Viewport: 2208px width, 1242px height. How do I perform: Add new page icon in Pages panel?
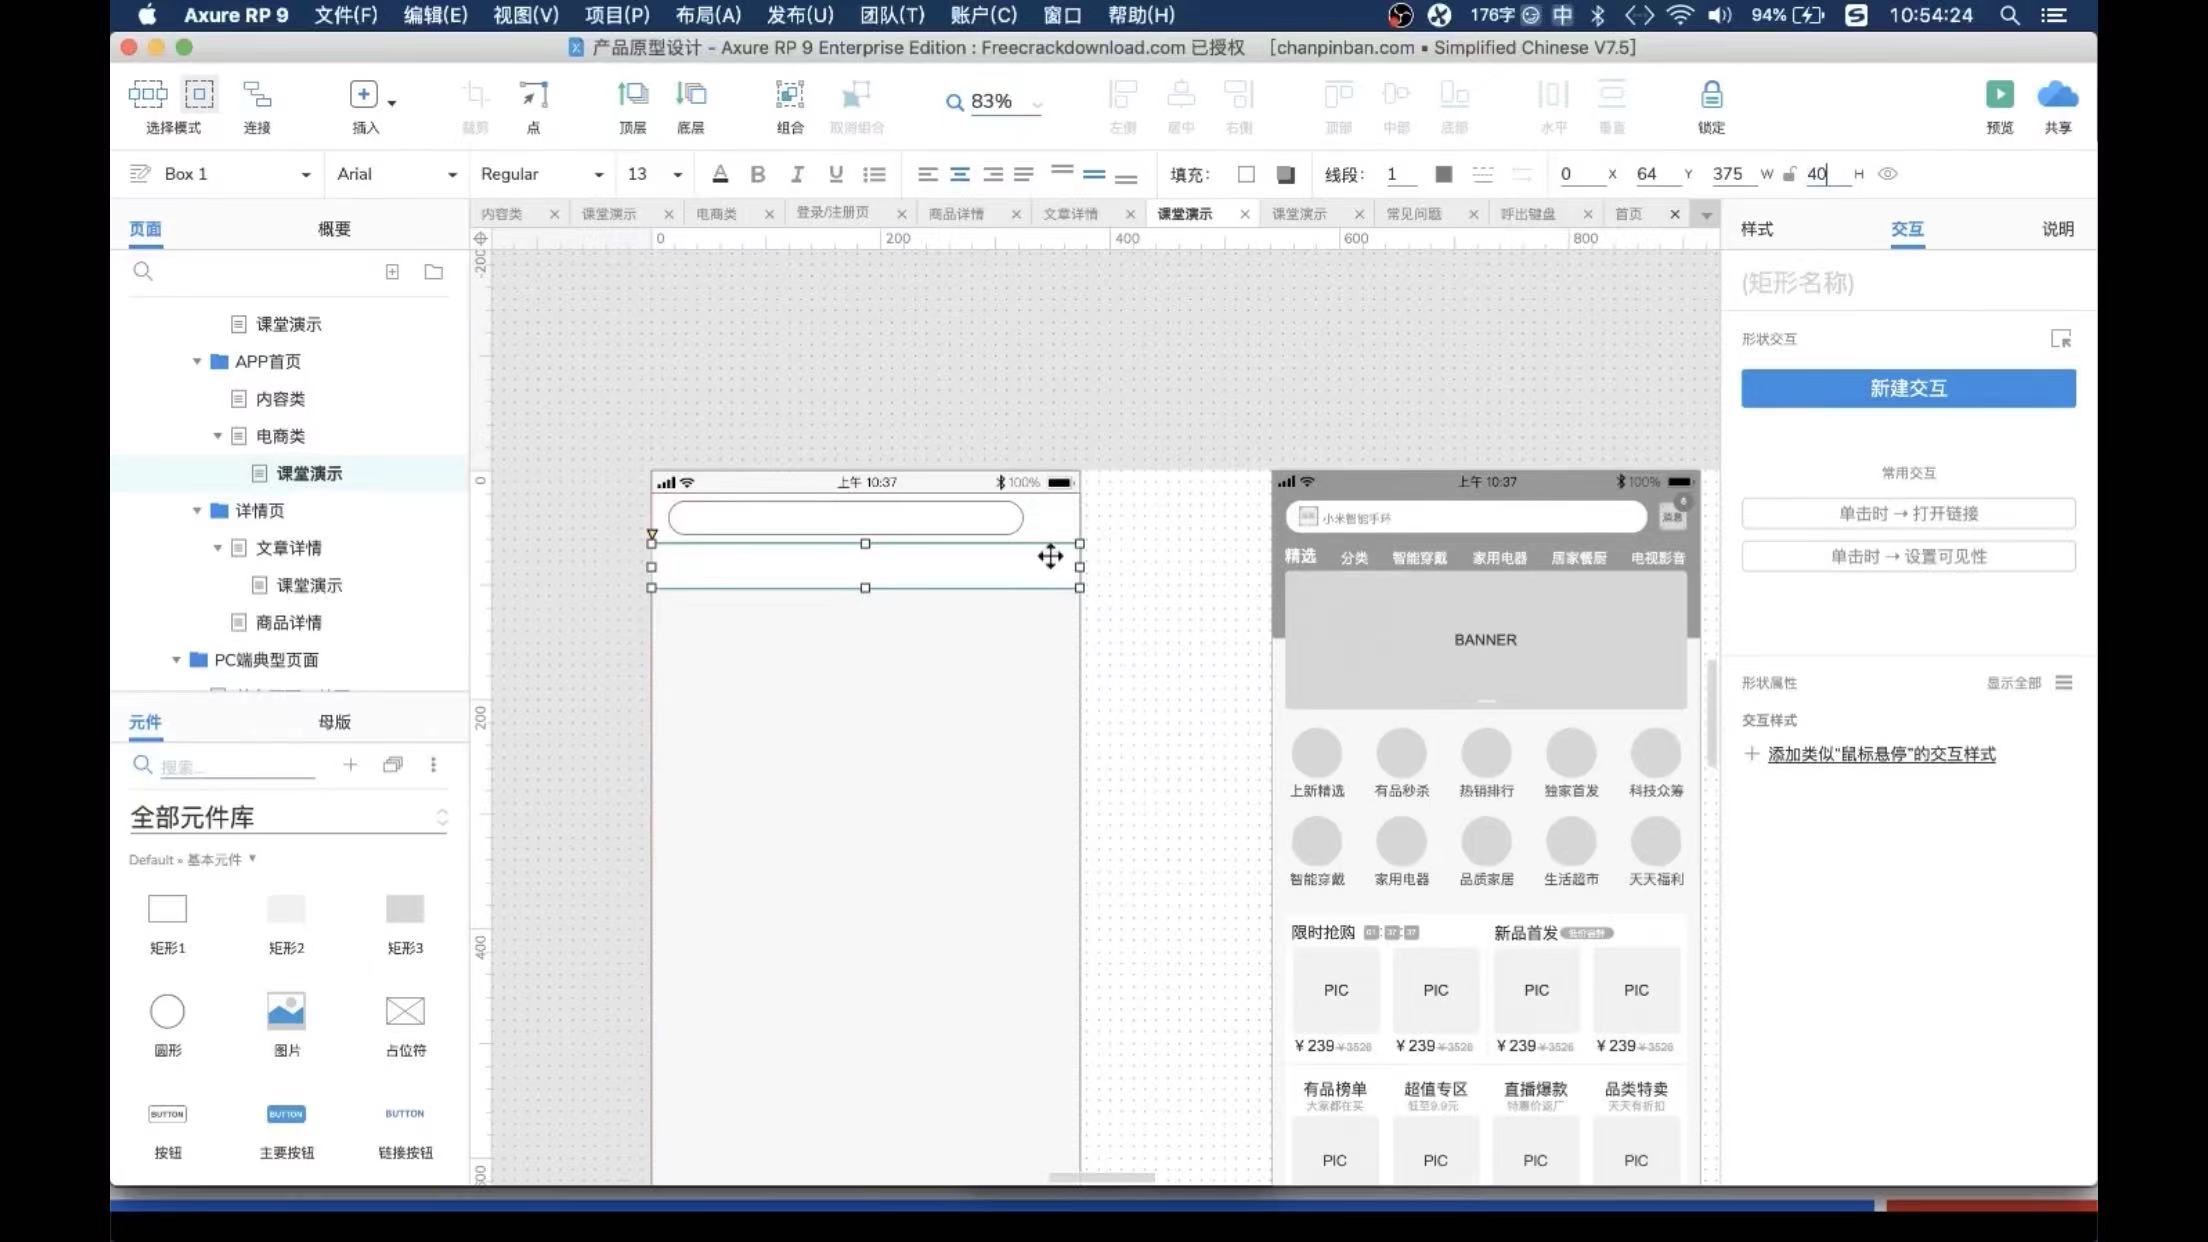click(392, 272)
